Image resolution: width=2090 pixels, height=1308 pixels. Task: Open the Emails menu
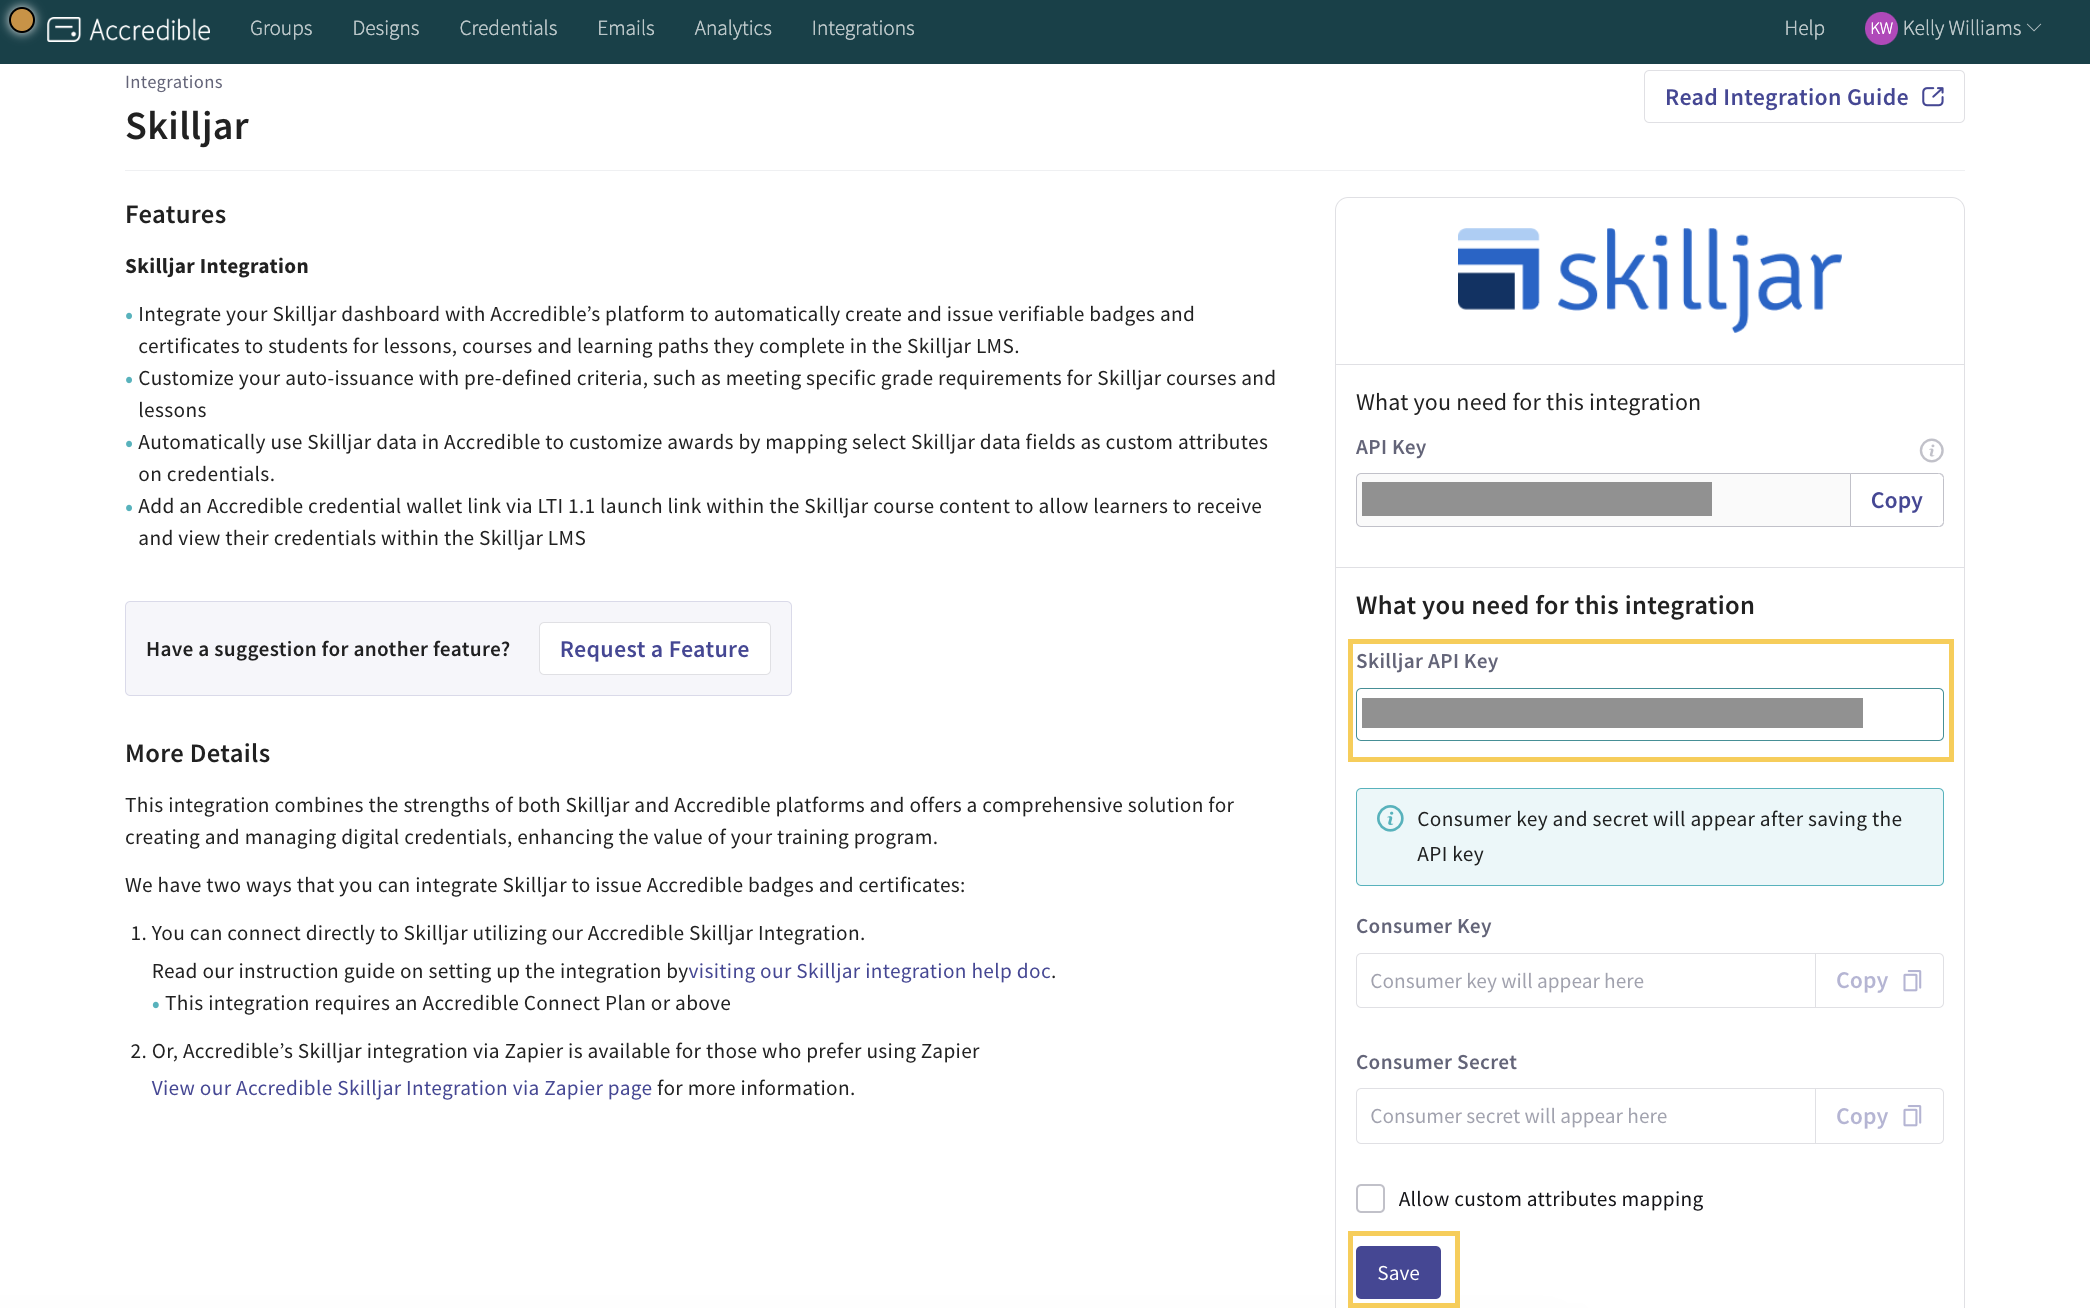click(626, 28)
